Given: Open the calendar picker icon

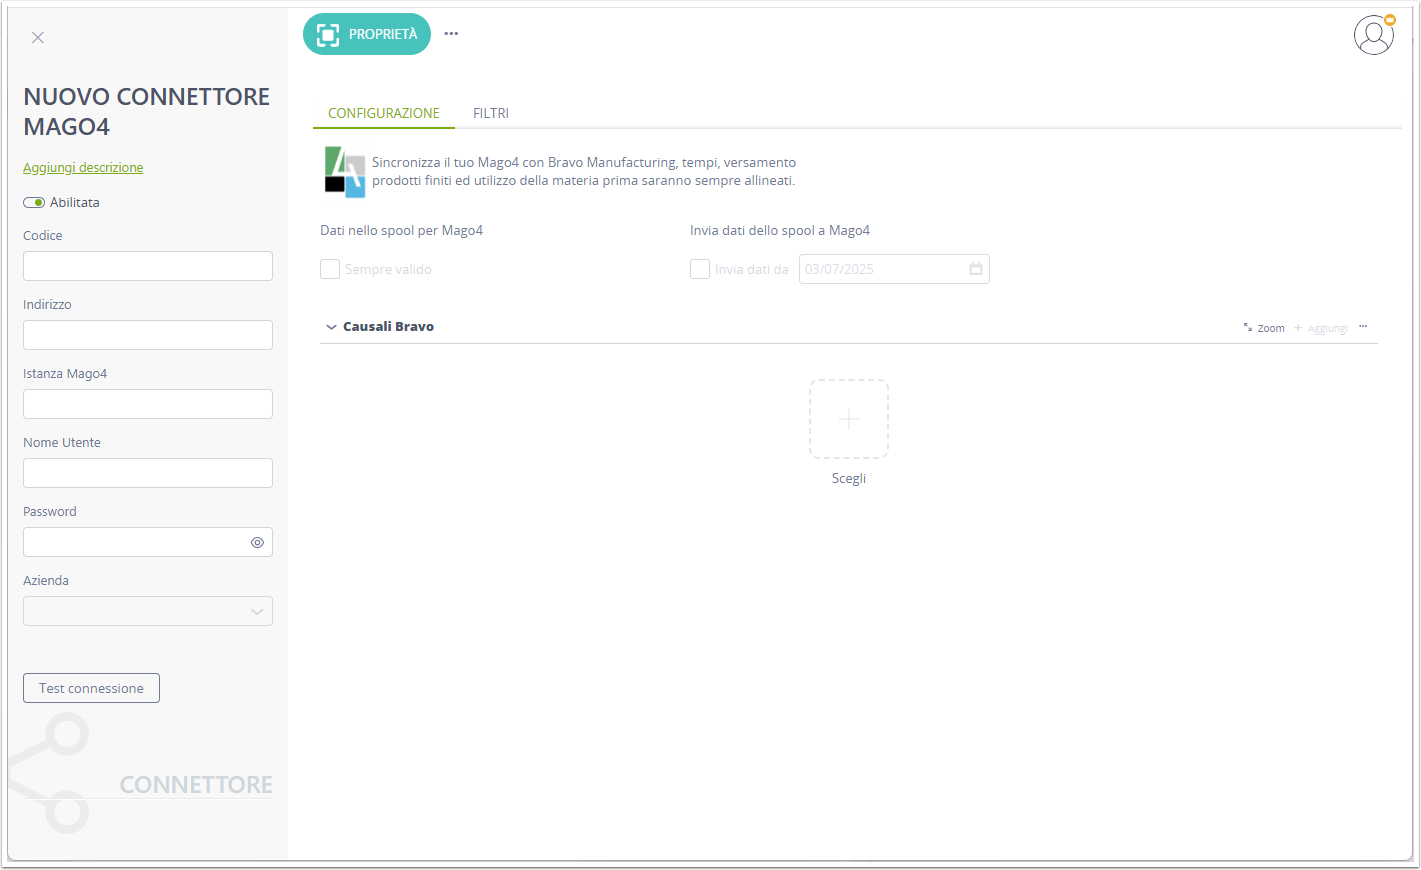Looking at the screenshot, I should [976, 269].
